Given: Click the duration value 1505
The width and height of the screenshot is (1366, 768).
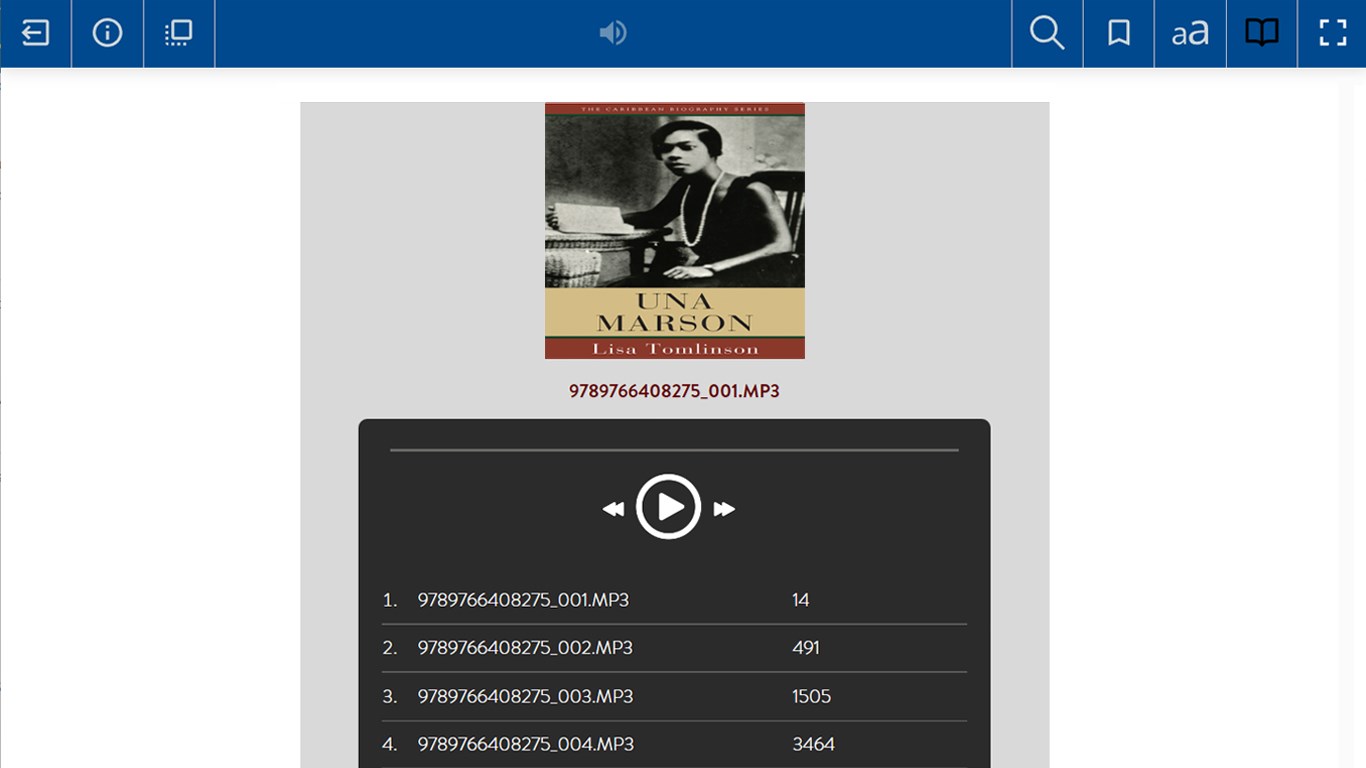Looking at the screenshot, I should (811, 696).
